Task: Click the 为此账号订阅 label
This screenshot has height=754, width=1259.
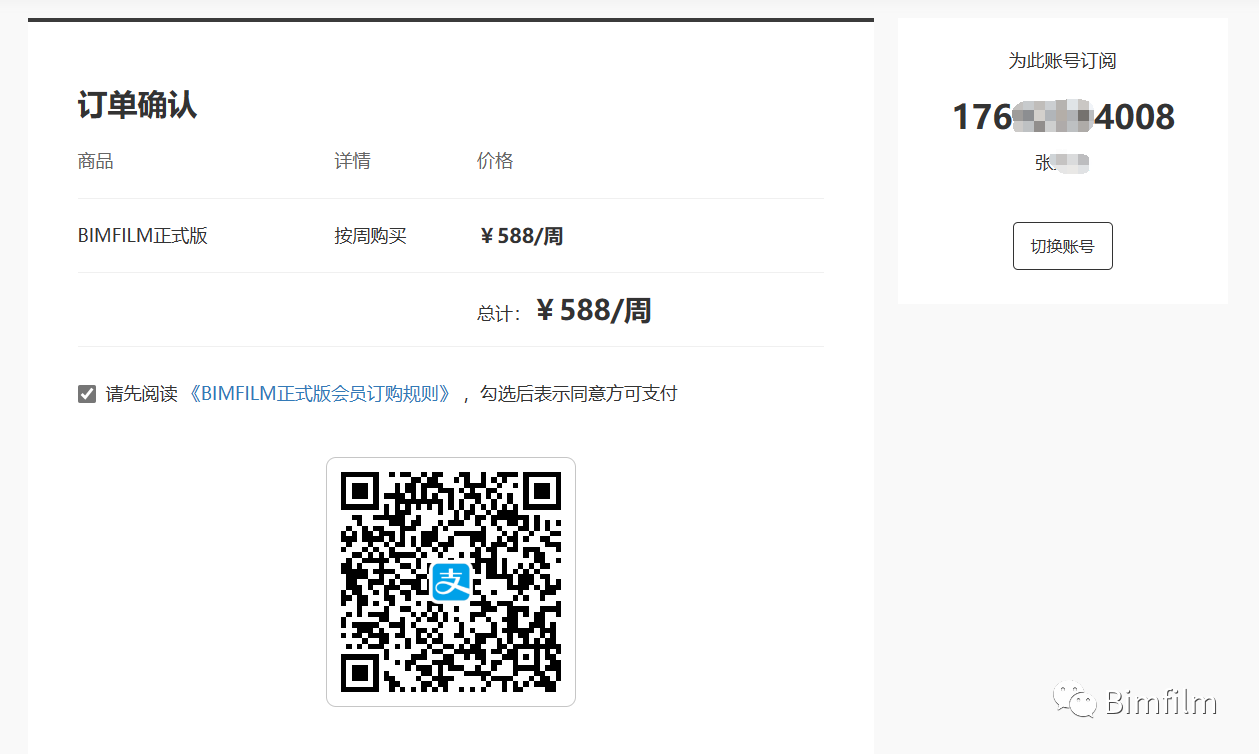Action: tap(1062, 61)
